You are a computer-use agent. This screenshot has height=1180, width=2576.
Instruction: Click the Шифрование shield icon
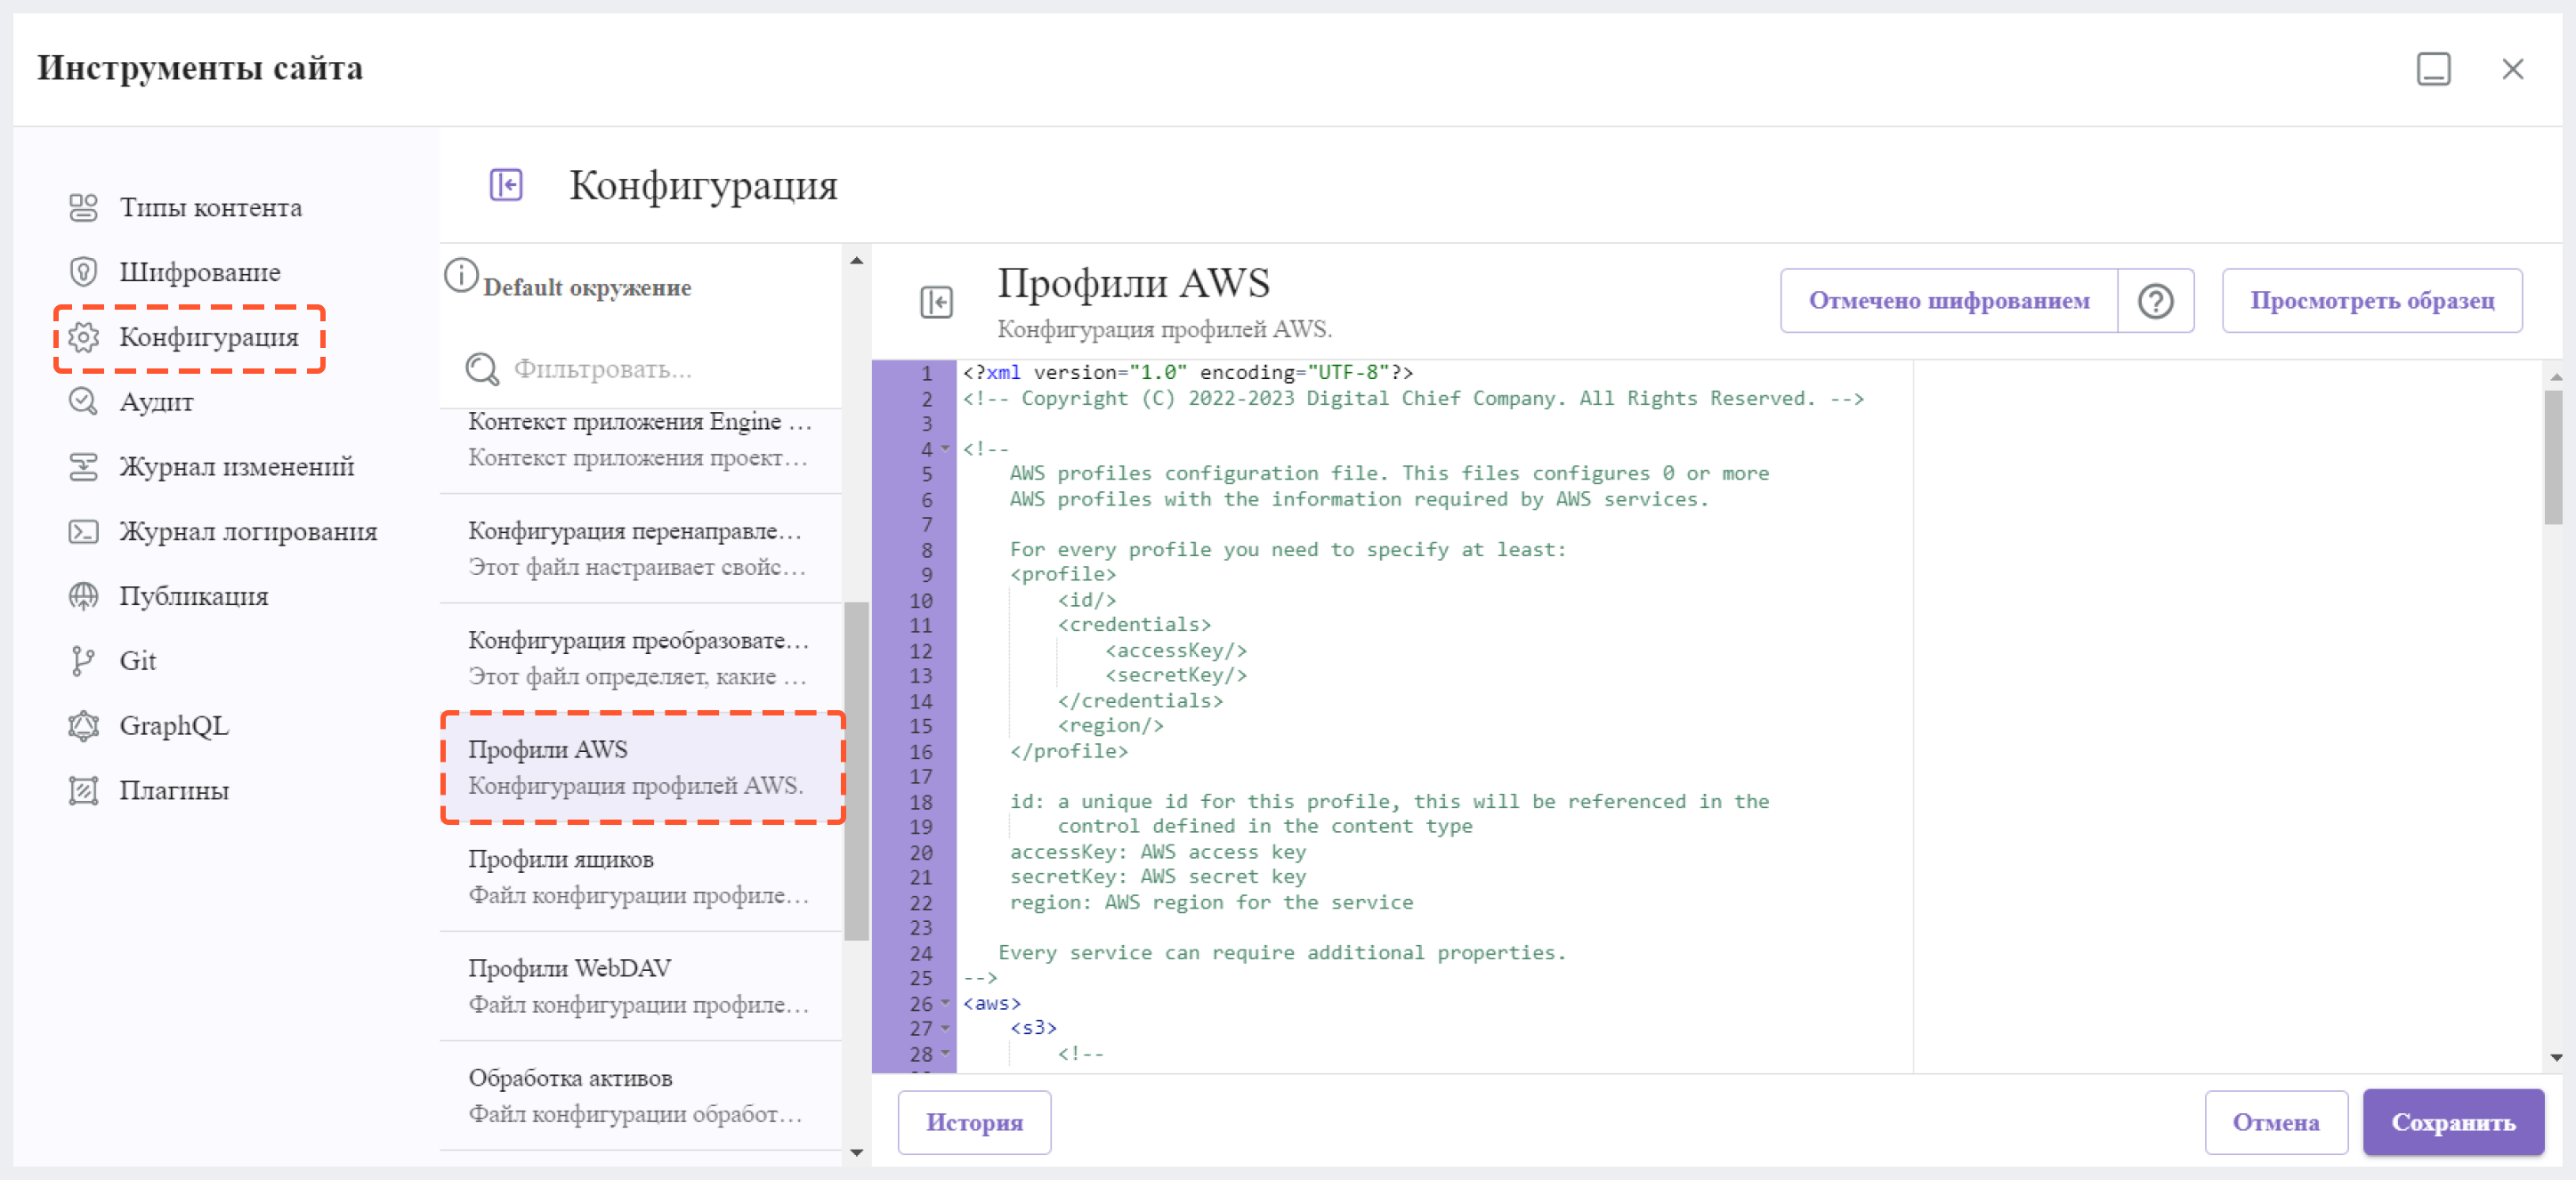coord(83,272)
